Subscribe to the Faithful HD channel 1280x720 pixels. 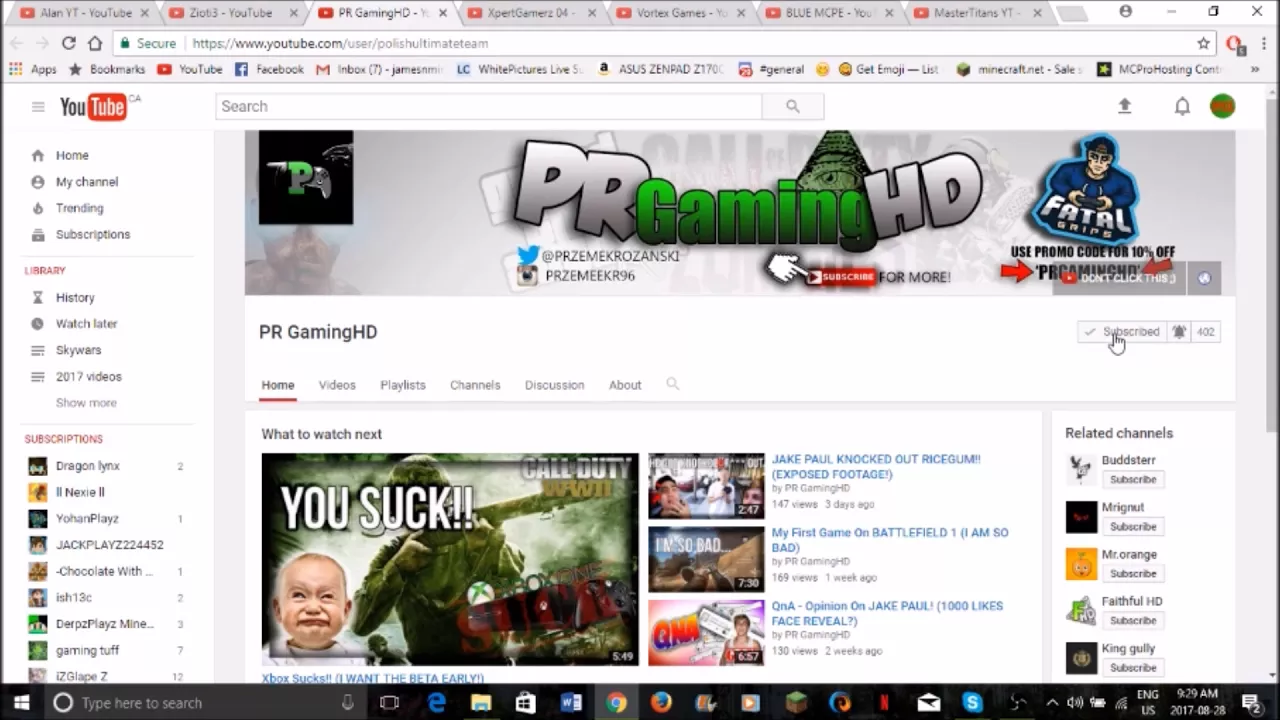pyautogui.click(x=1133, y=621)
